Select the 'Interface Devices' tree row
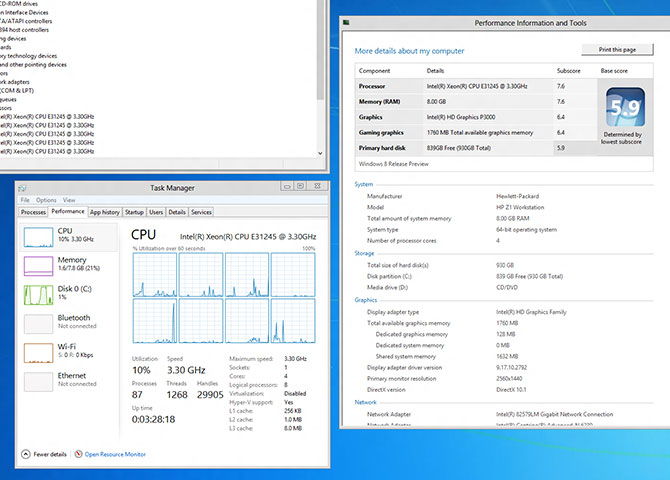The height and width of the screenshot is (480, 670). 24,12
